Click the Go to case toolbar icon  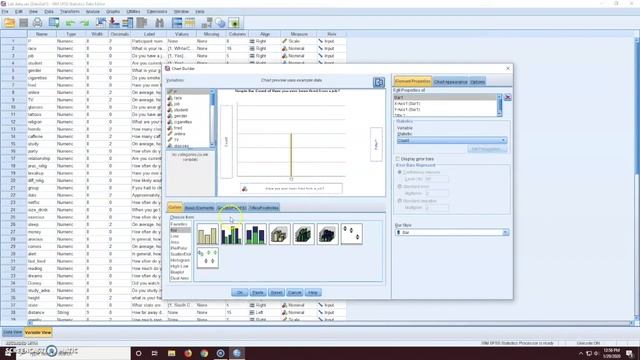point(100,23)
